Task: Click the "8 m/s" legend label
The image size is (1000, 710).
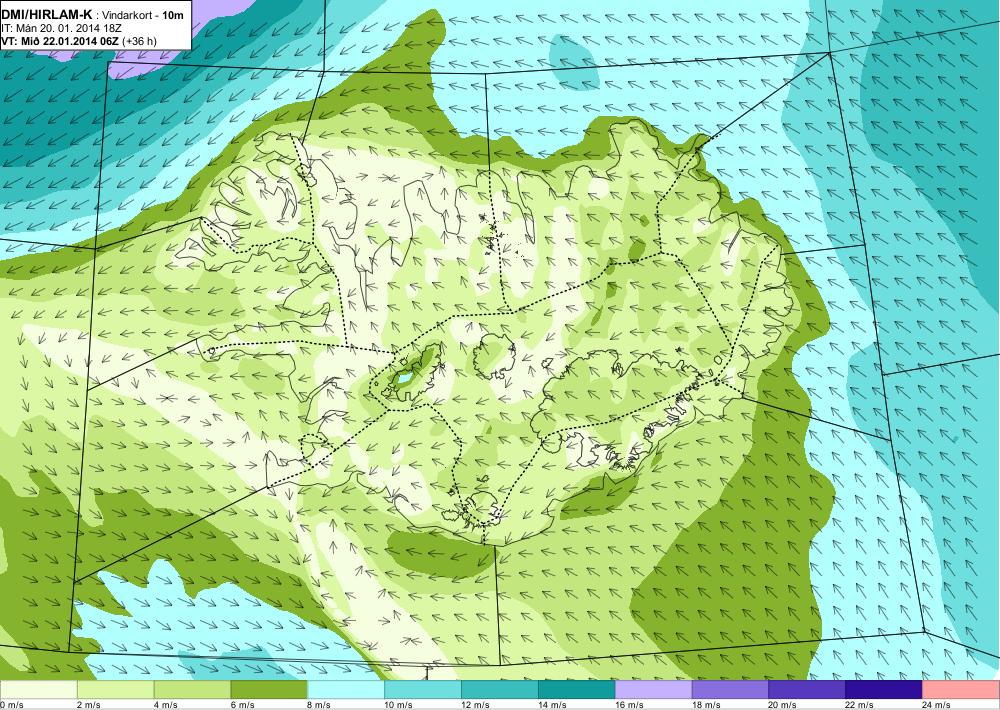Action: pyautogui.click(x=320, y=705)
